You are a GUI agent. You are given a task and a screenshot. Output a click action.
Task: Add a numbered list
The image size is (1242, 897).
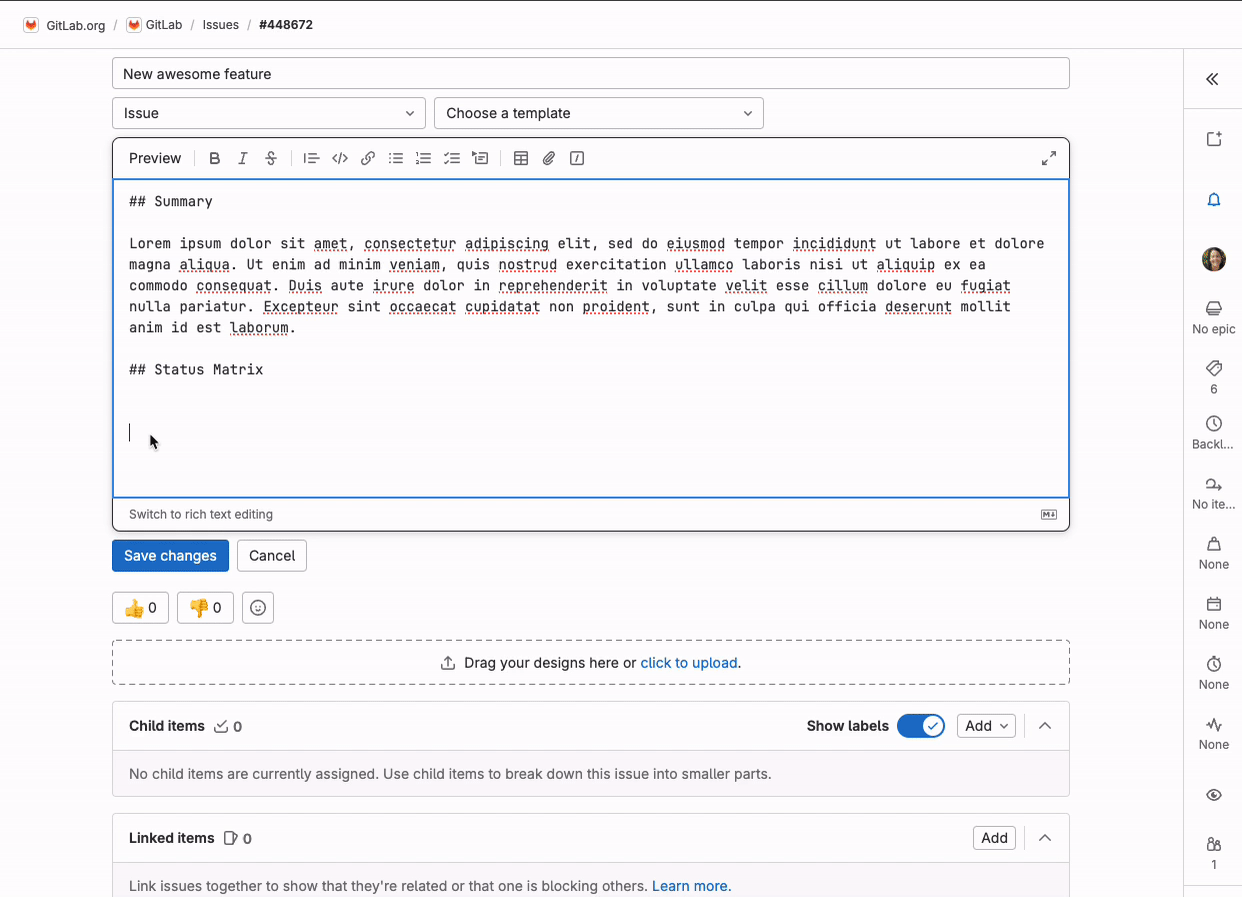coord(424,158)
